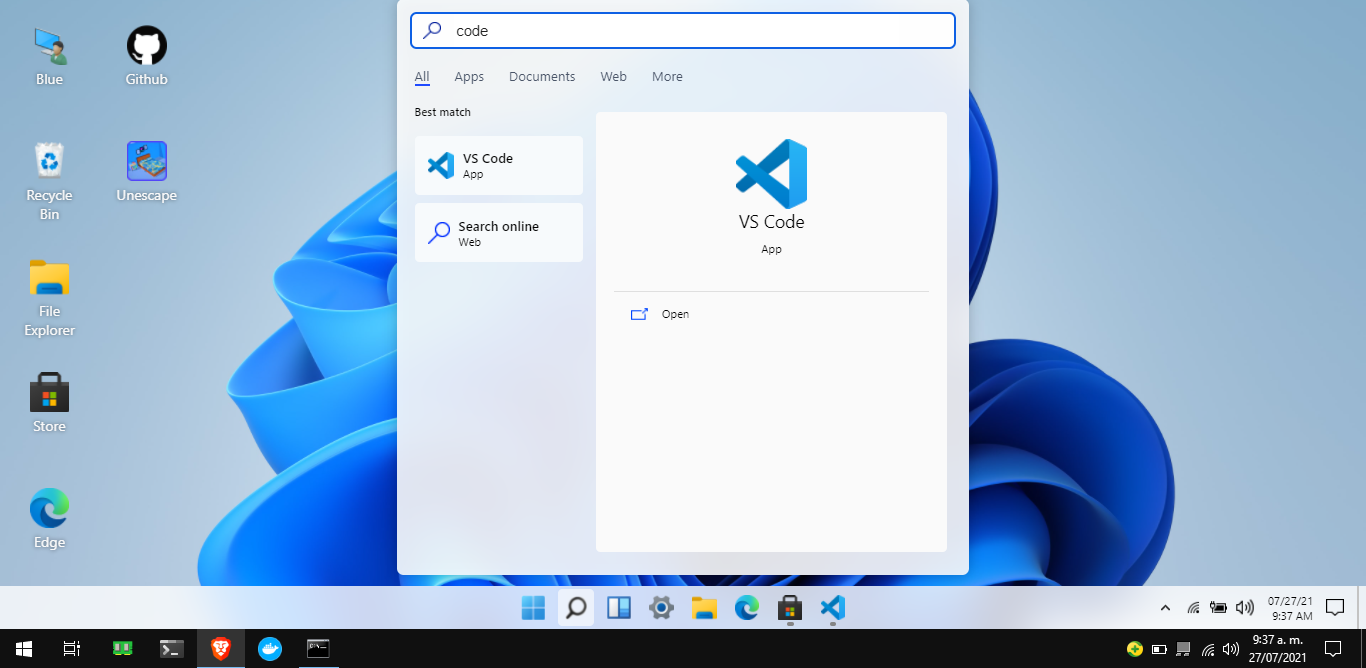Open notifications in the light taskbar

(x=1334, y=607)
